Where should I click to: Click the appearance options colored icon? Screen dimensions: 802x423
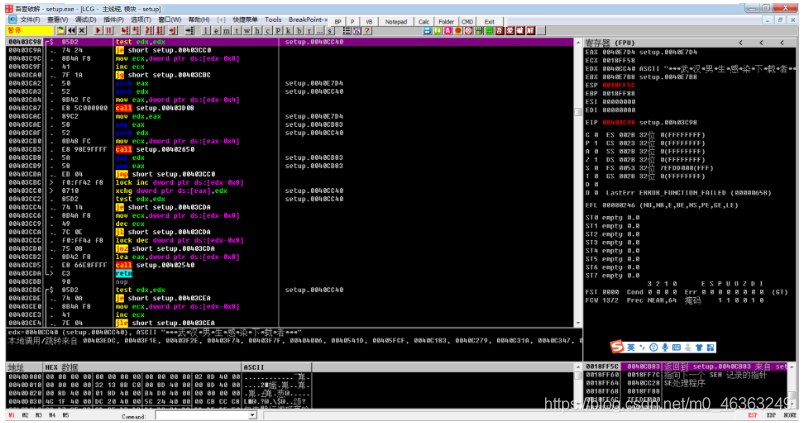pos(357,31)
